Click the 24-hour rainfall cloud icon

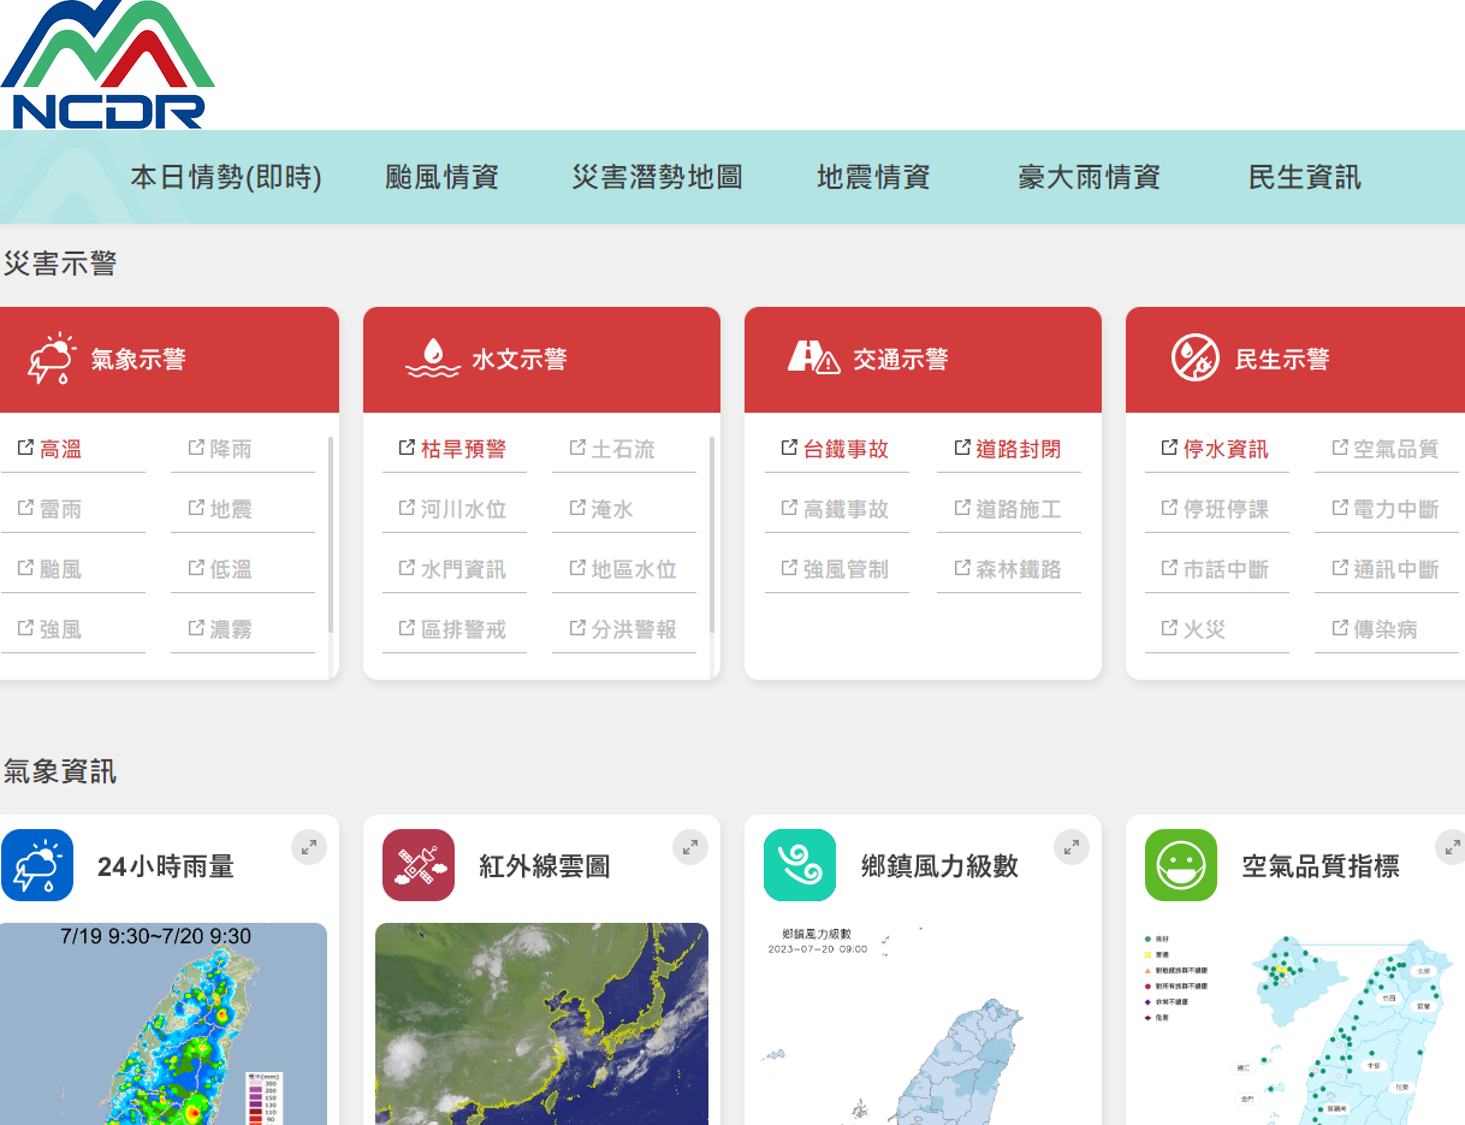37,865
